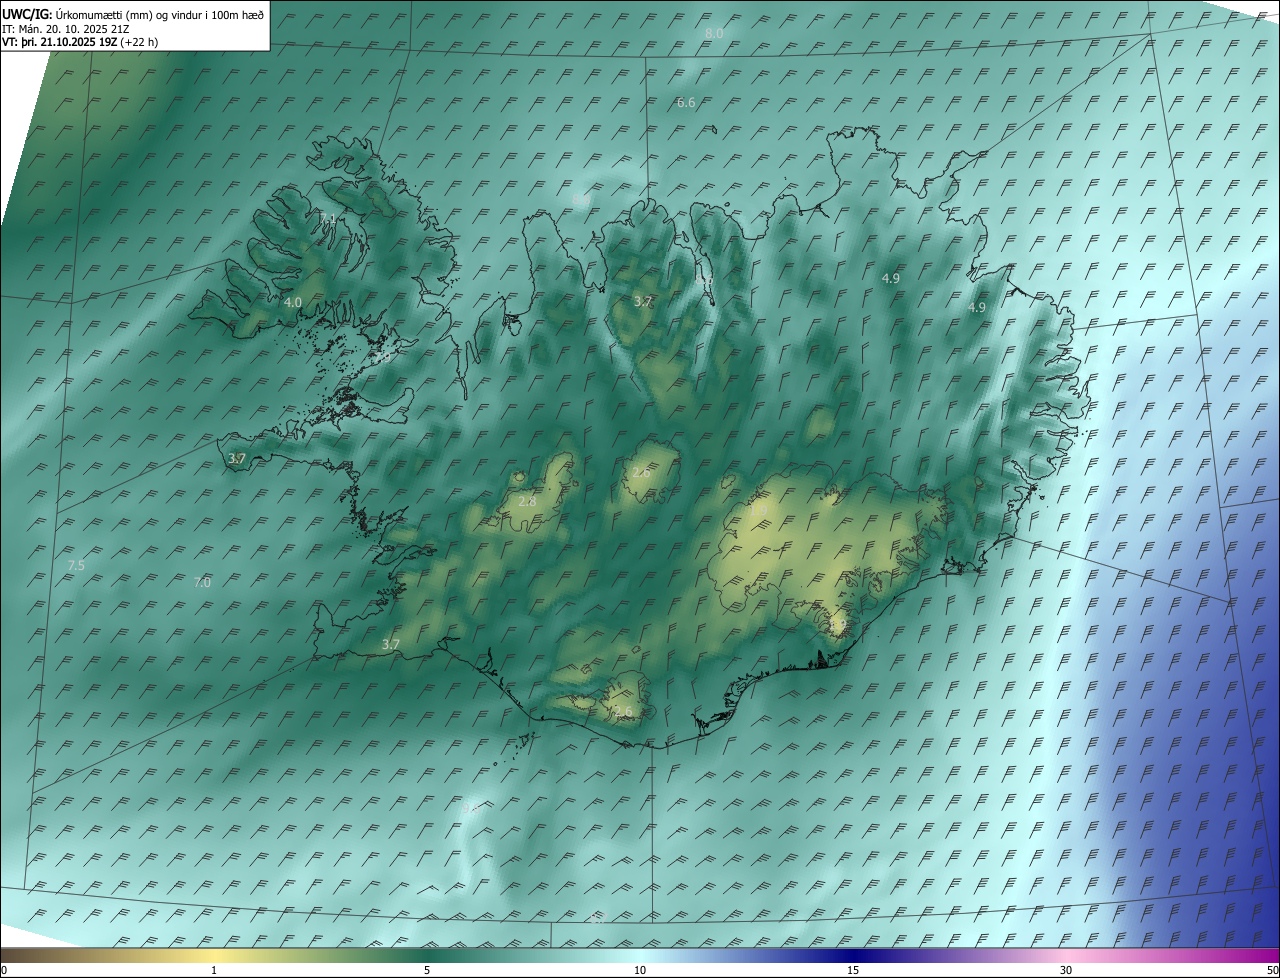This screenshot has height=978, width=1280.
Task: Click the 7.5 value label over the sea
Action: point(76,566)
